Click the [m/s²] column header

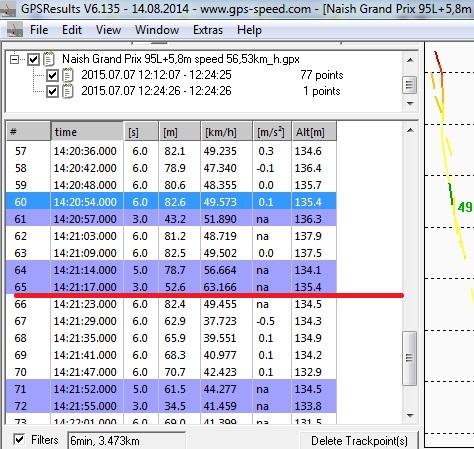[272, 132]
